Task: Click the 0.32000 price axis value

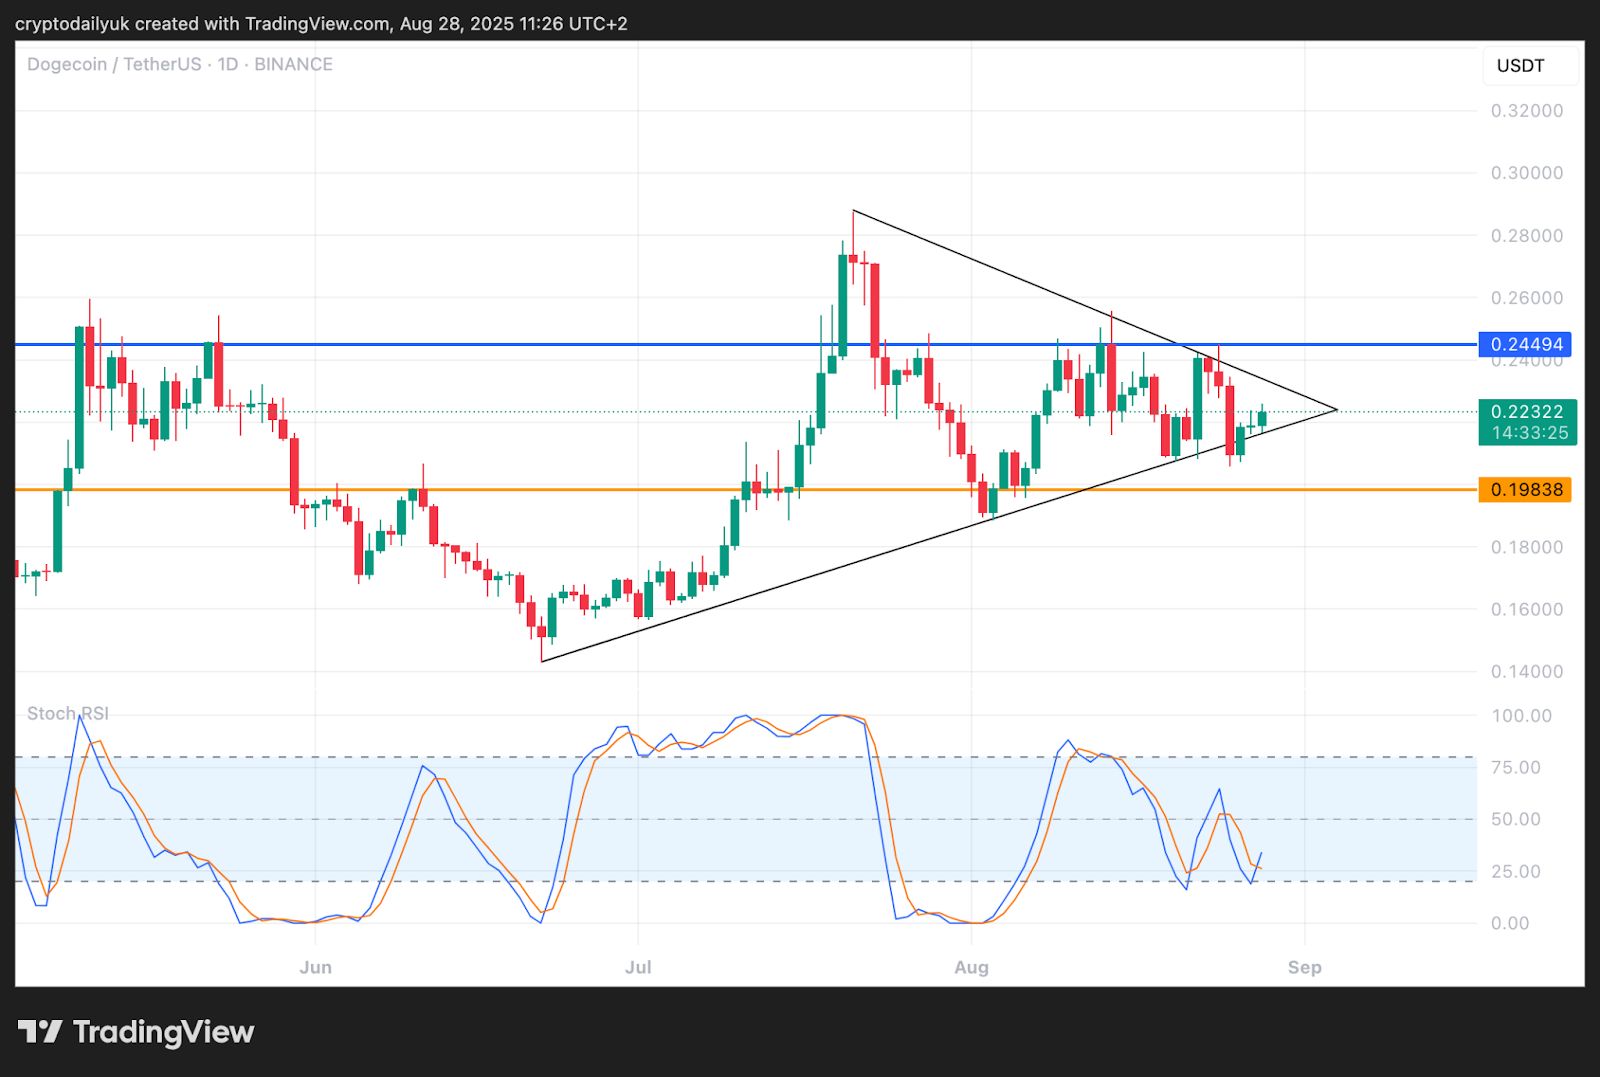Action: tap(1527, 111)
